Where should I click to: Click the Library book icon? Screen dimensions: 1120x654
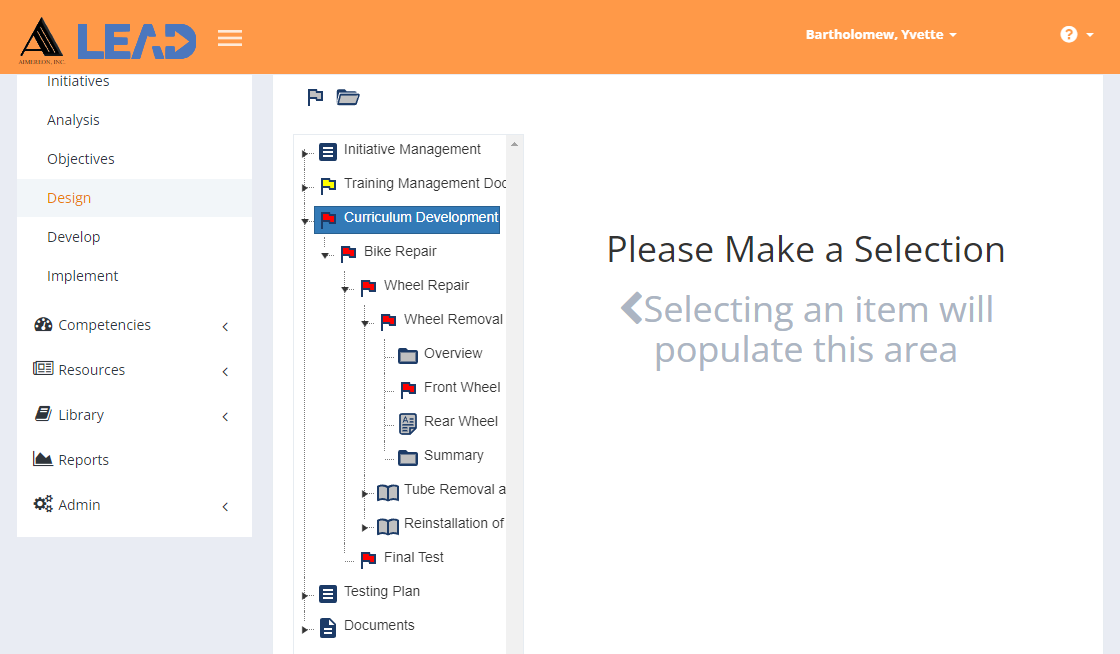pos(43,413)
